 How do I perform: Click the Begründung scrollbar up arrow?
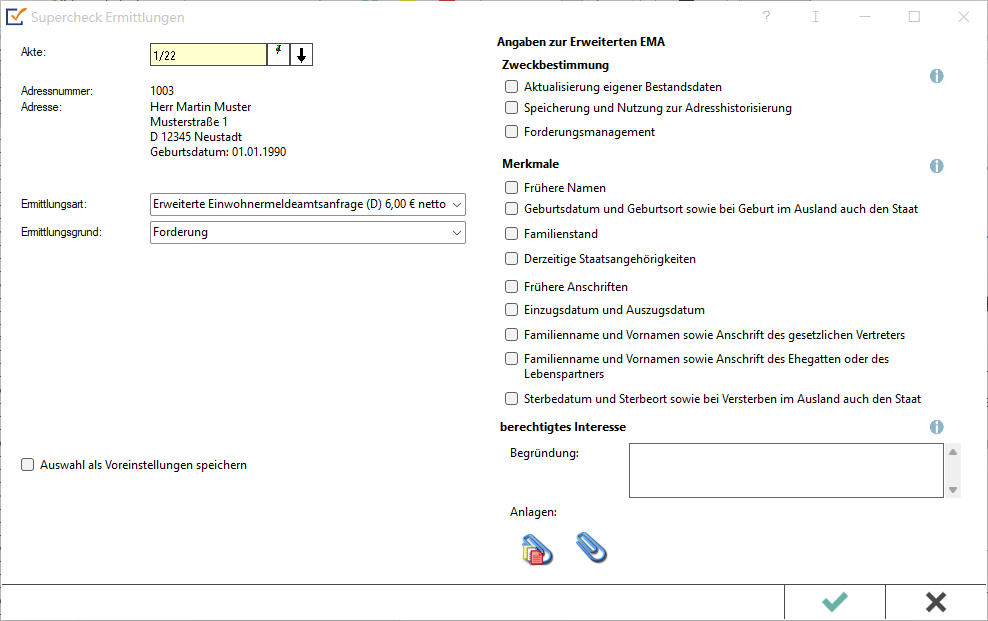point(953,452)
